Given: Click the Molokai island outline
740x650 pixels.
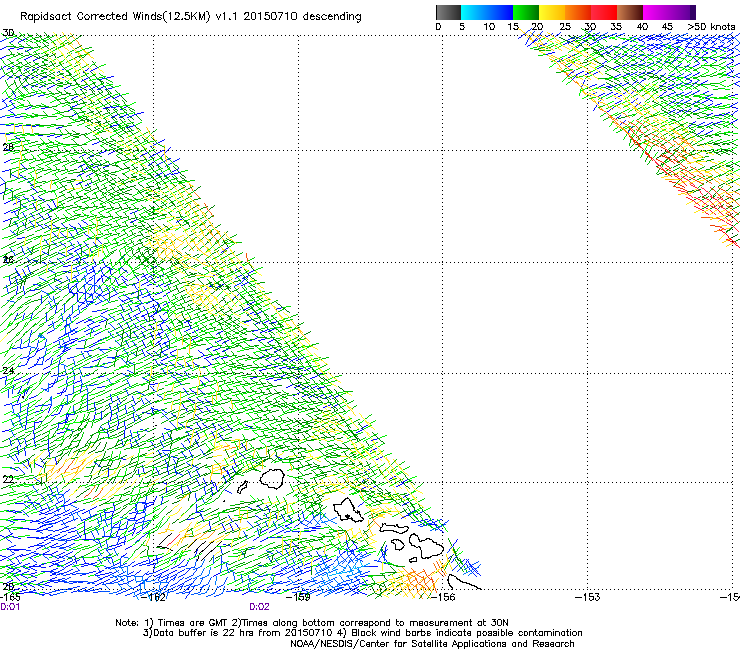Looking at the screenshot, I should point(394,528).
